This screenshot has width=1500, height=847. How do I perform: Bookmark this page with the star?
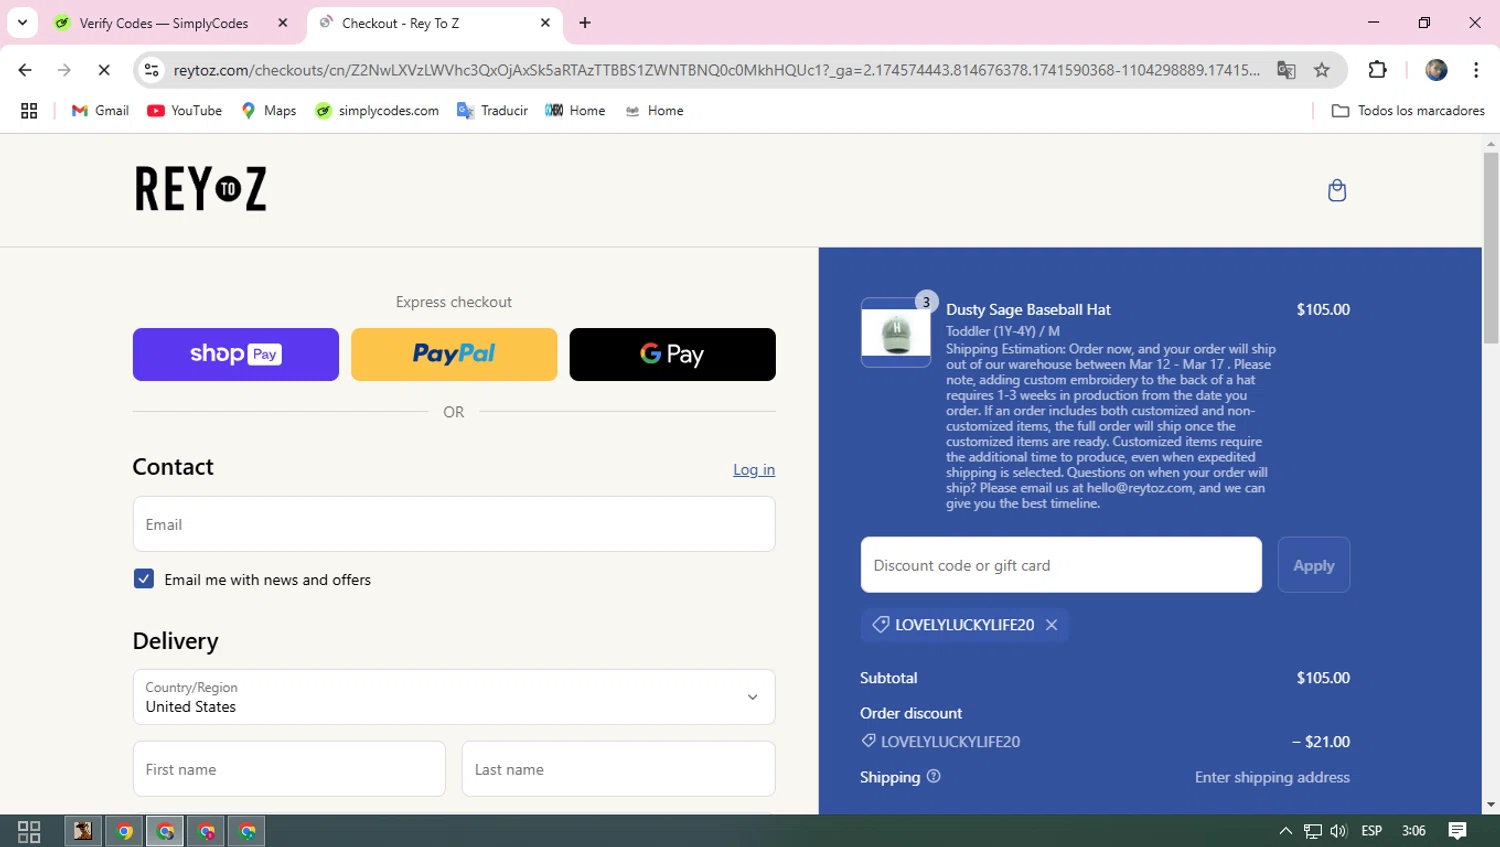point(1322,70)
